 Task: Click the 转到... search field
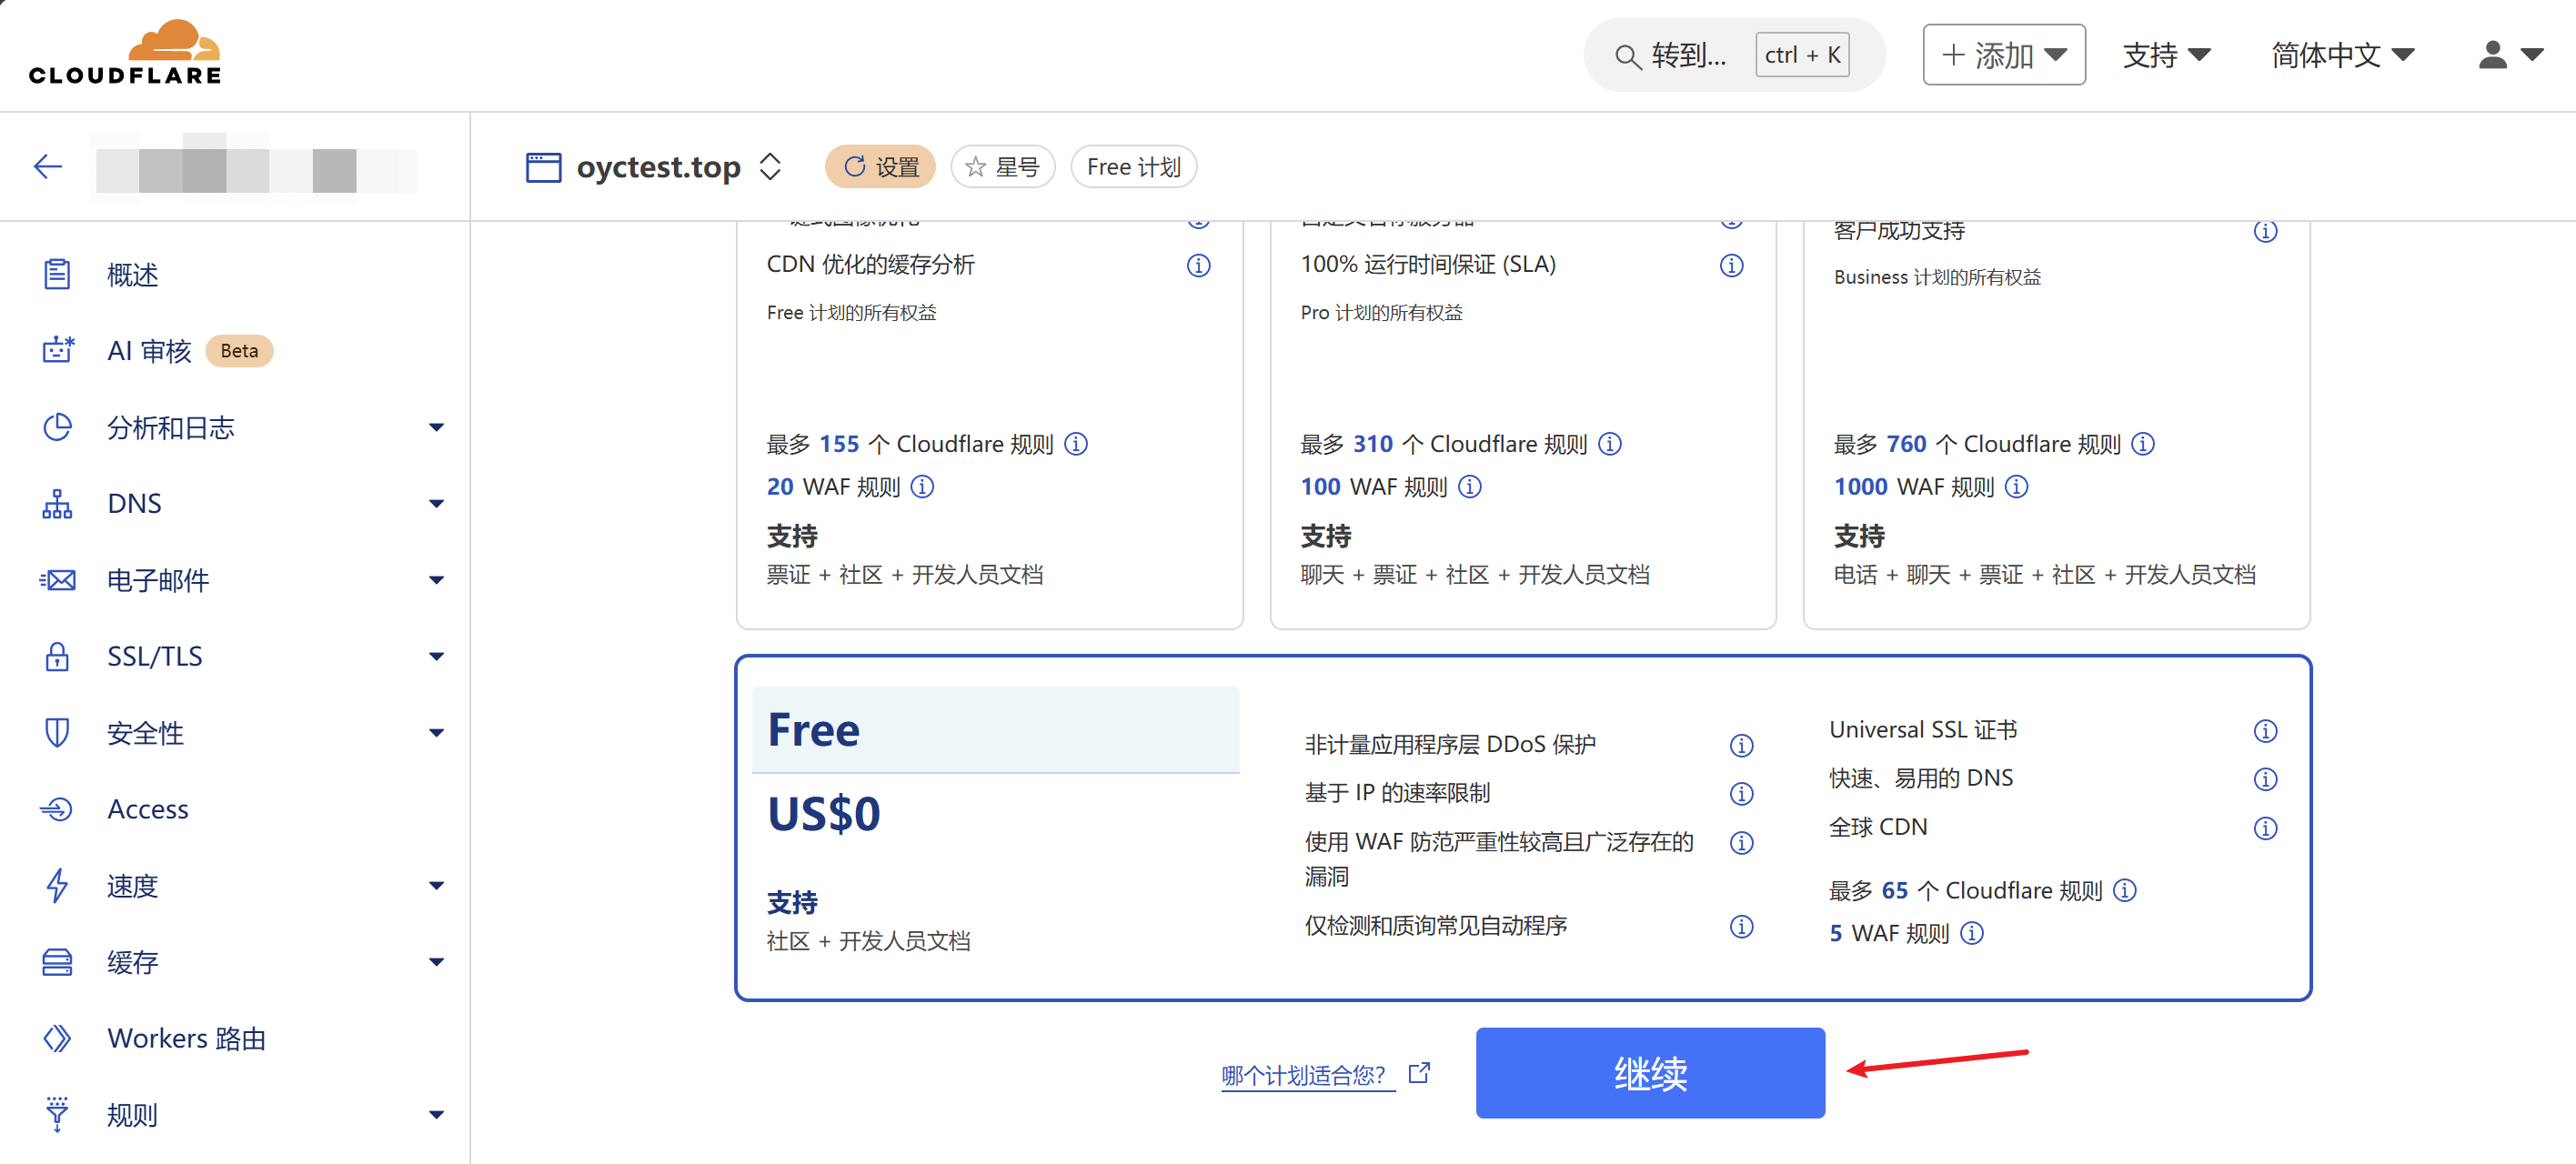(1688, 55)
